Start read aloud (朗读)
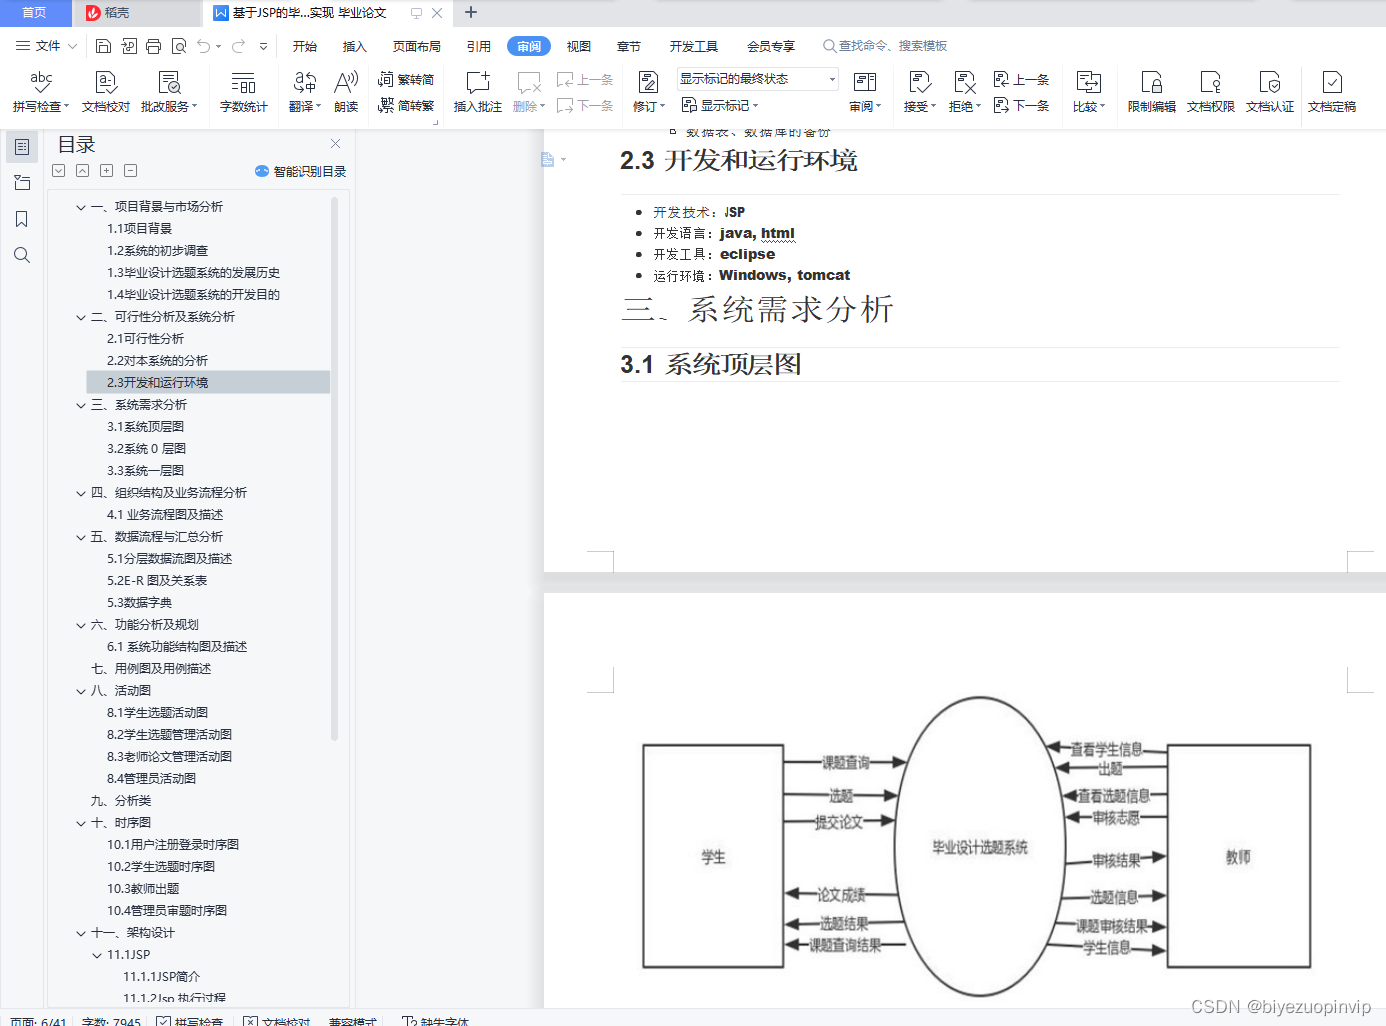The width and height of the screenshot is (1386, 1026). click(x=346, y=91)
